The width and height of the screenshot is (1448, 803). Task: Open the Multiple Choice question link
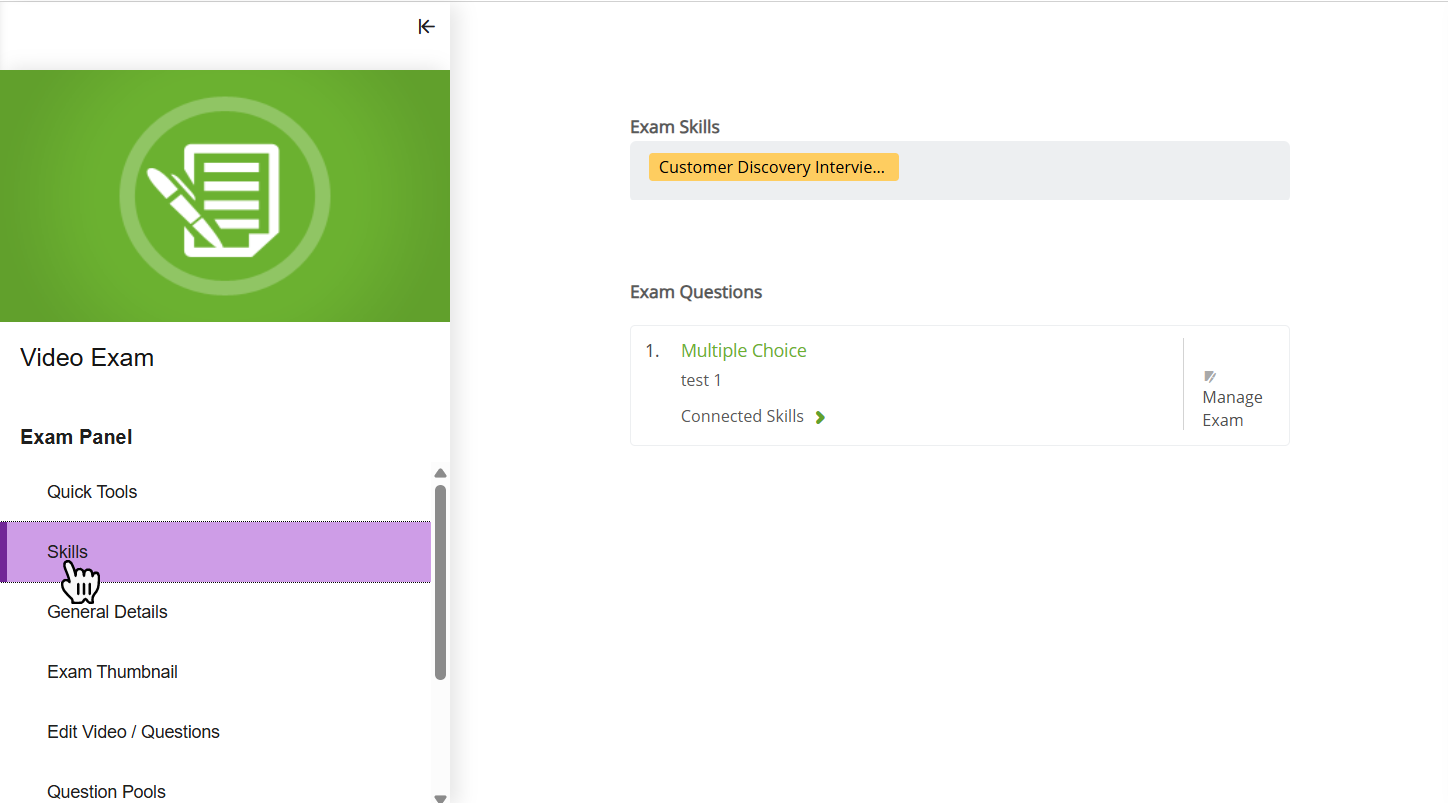pos(743,350)
